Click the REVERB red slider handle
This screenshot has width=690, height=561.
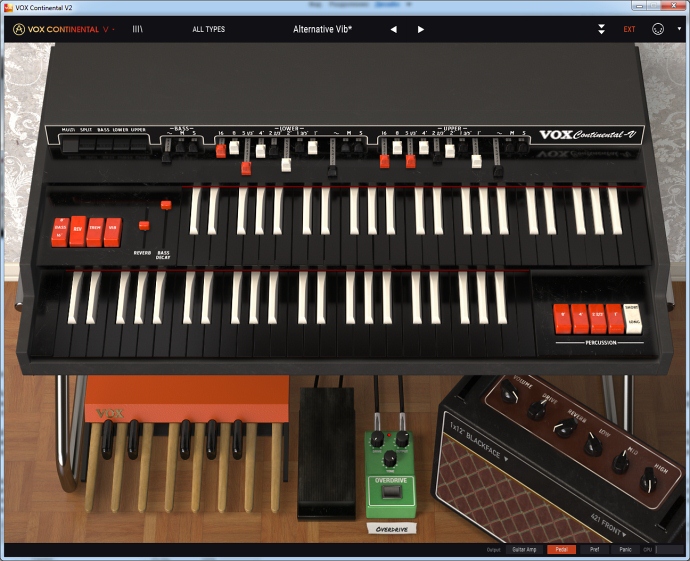point(144,226)
